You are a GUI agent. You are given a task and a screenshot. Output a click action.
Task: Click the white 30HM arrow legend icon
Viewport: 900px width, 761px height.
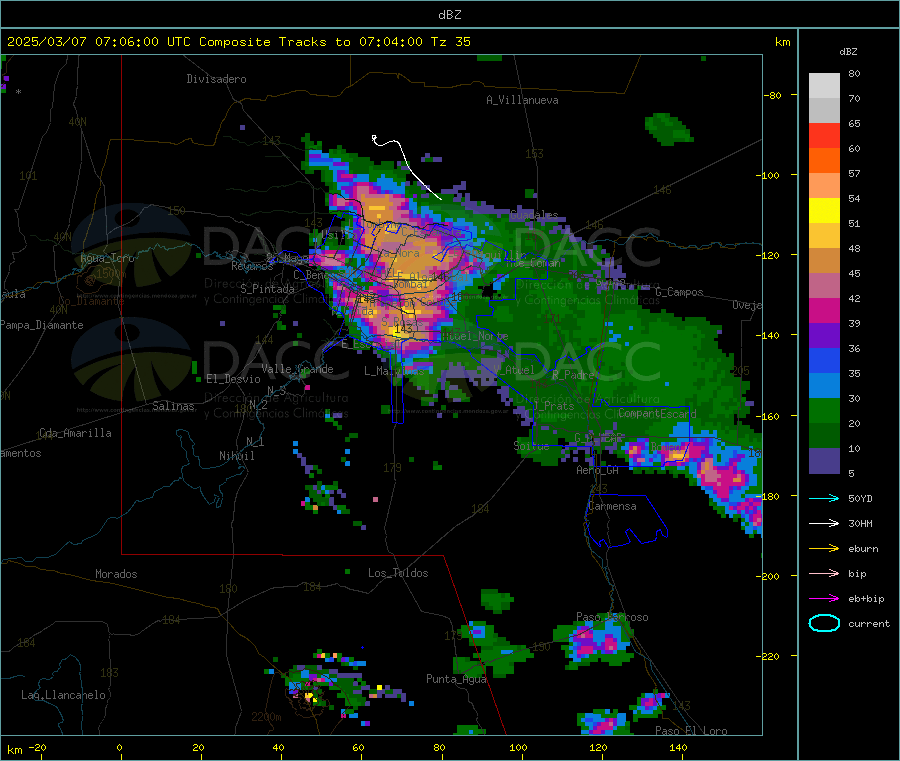coord(824,523)
